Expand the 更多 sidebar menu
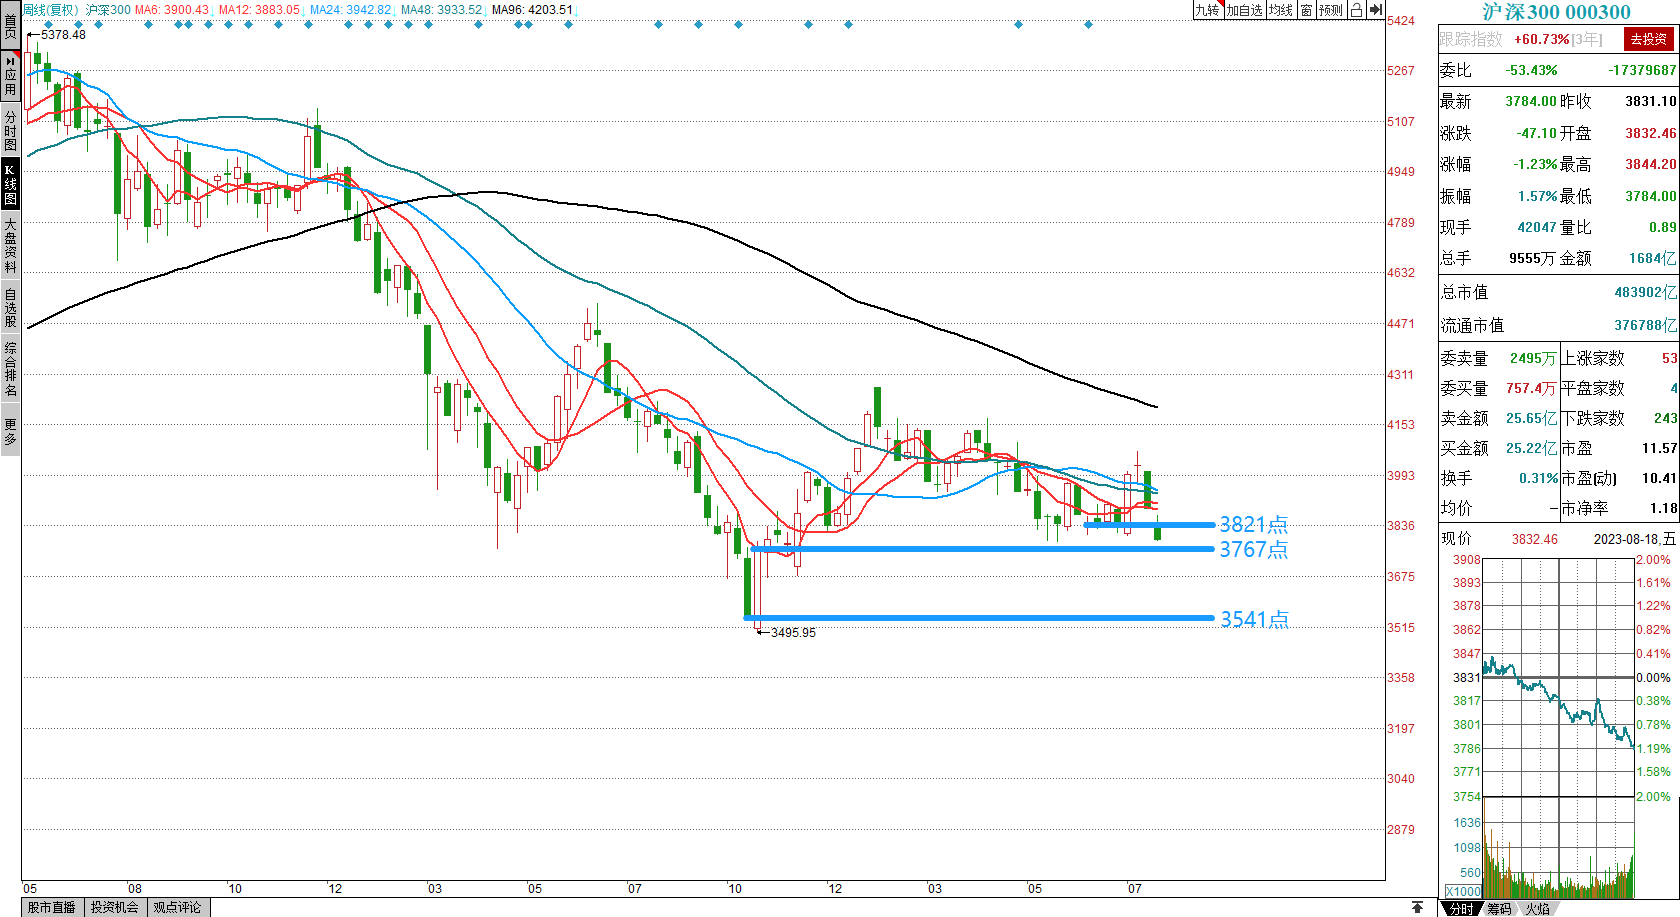1680x917 pixels. pos(10,432)
